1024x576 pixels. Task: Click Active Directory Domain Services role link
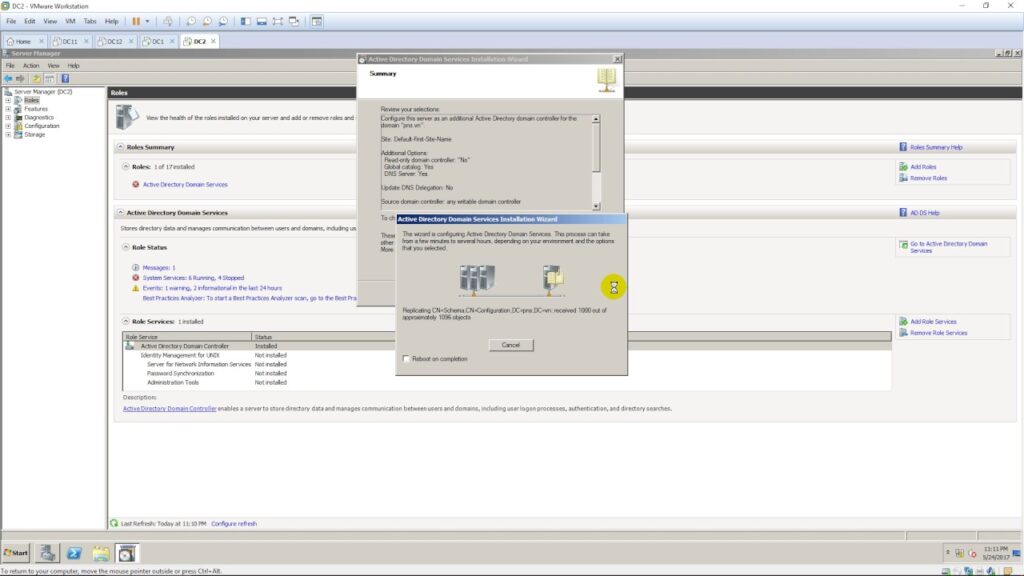(185, 185)
